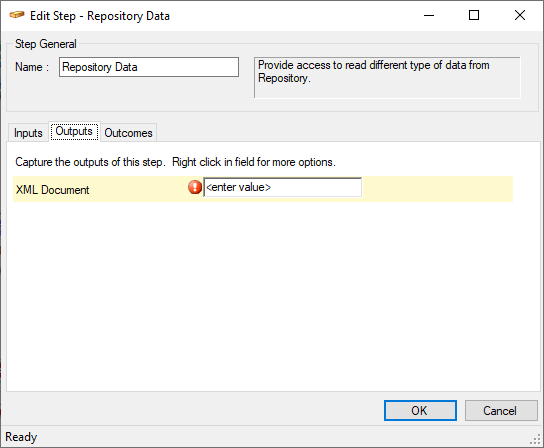The width and height of the screenshot is (544, 448).
Task: Maximize the Edit Step dialog window
Action: pyautogui.click(x=474, y=15)
